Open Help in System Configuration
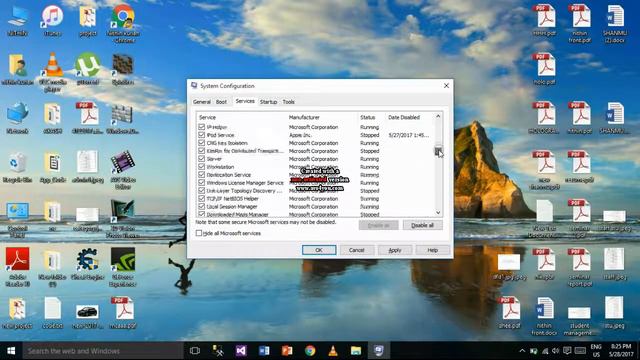Image resolution: width=640 pixels, height=360 pixels. [x=433, y=250]
